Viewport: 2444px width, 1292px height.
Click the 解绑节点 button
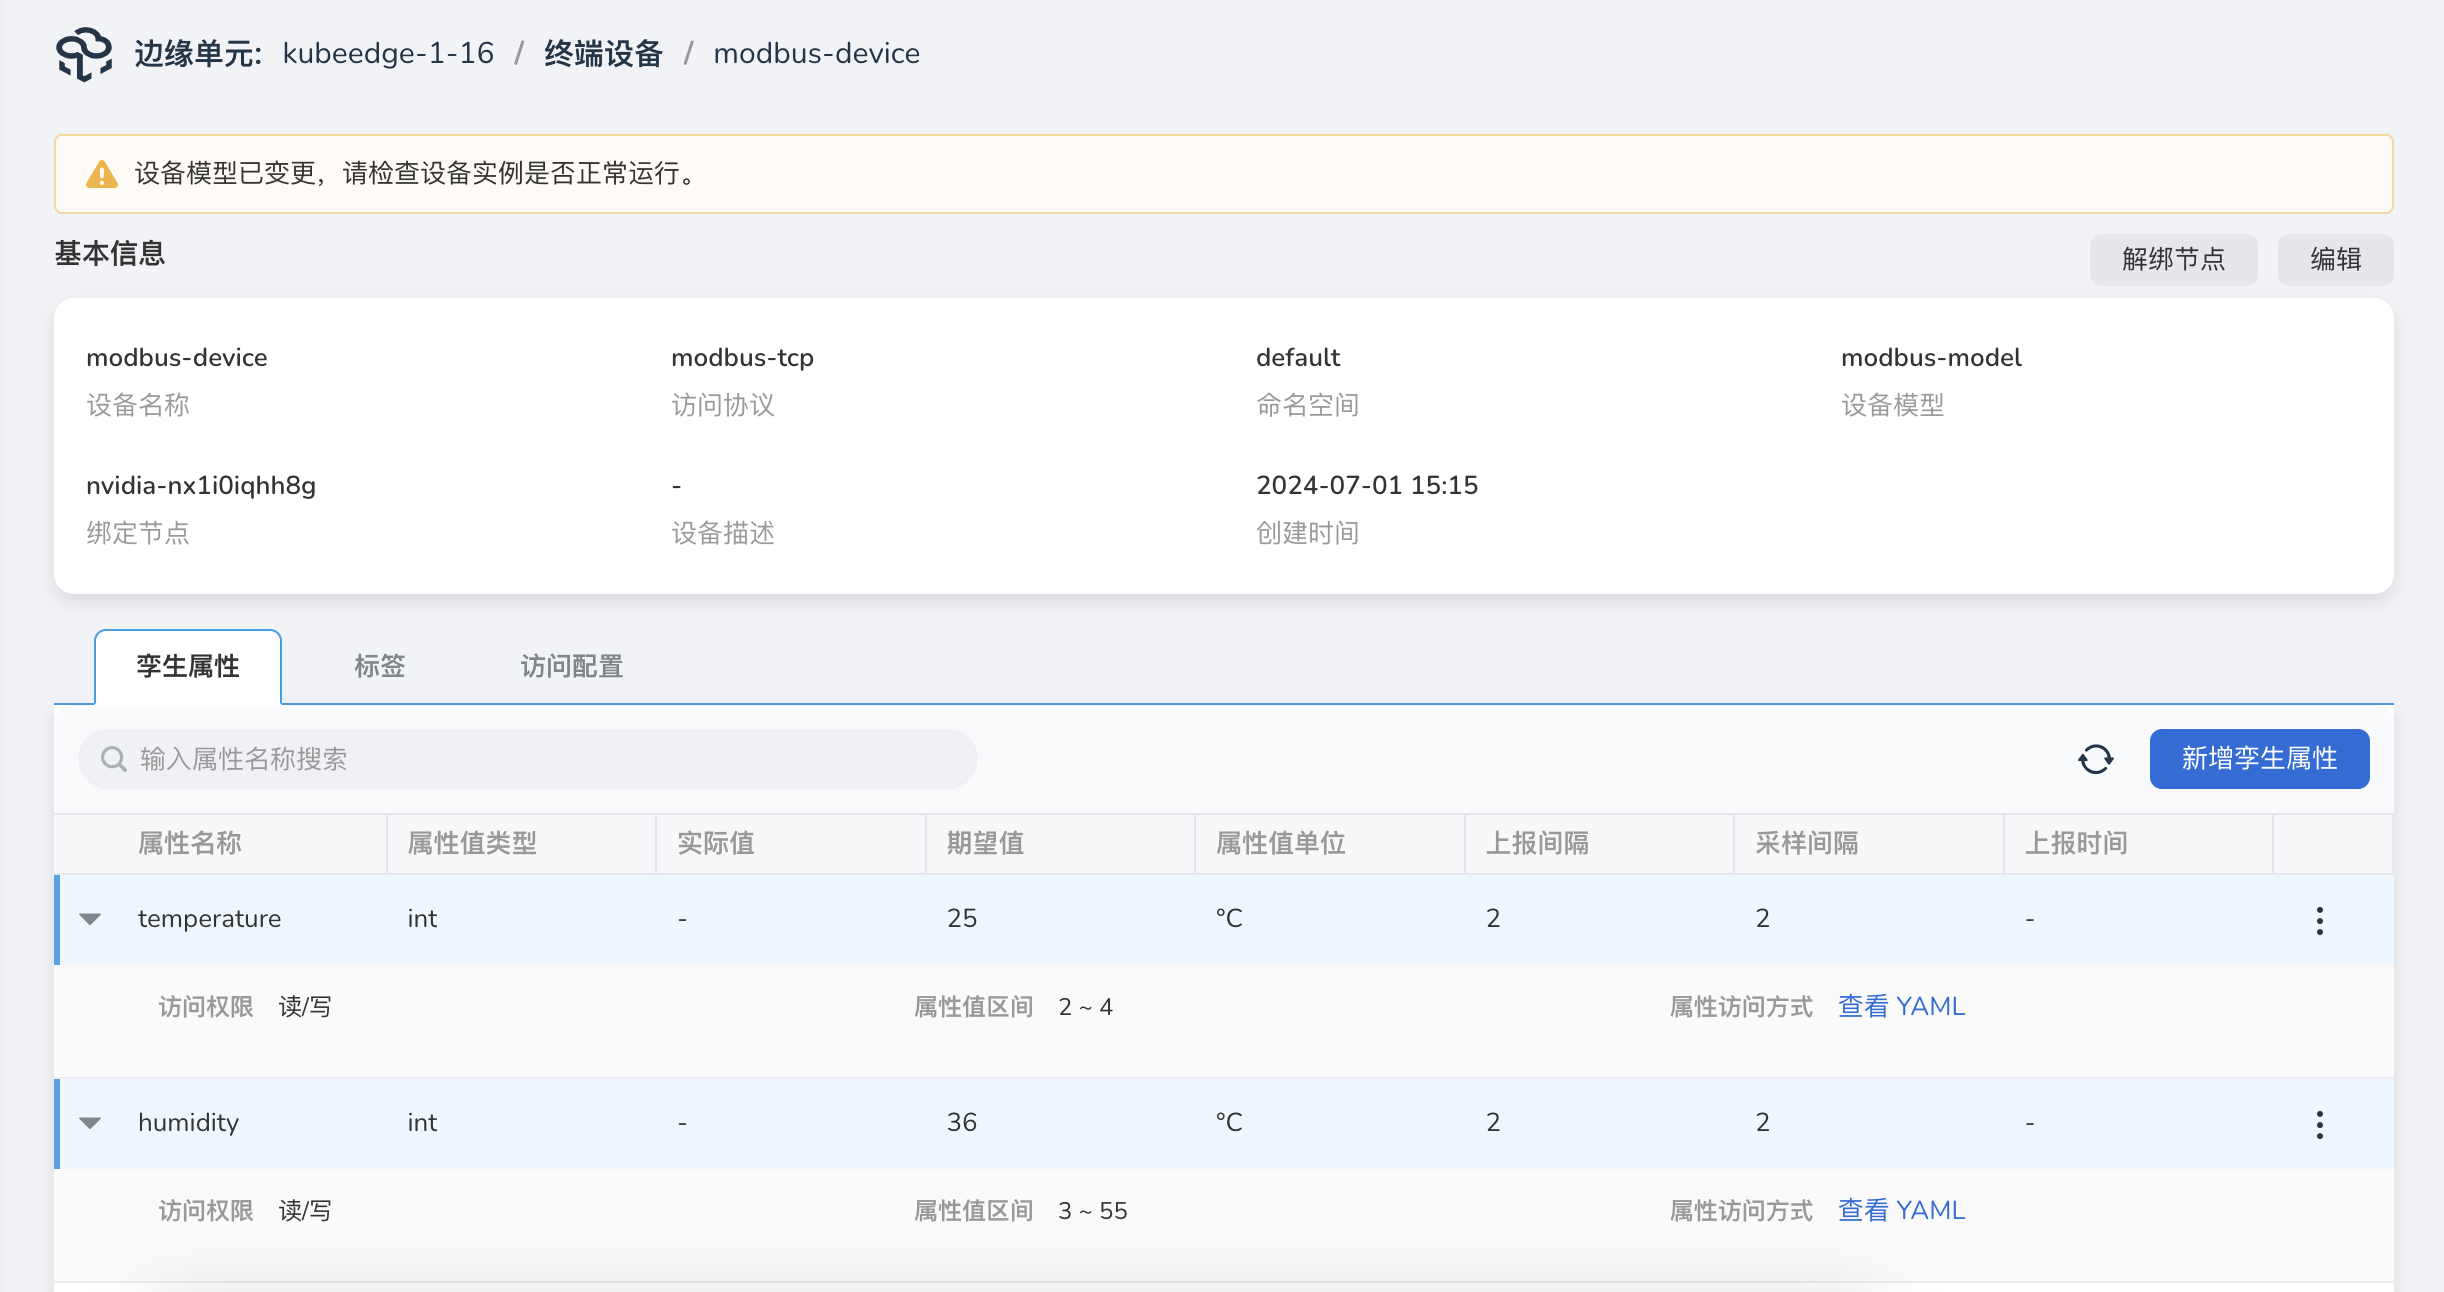[x=2173, y=260]
